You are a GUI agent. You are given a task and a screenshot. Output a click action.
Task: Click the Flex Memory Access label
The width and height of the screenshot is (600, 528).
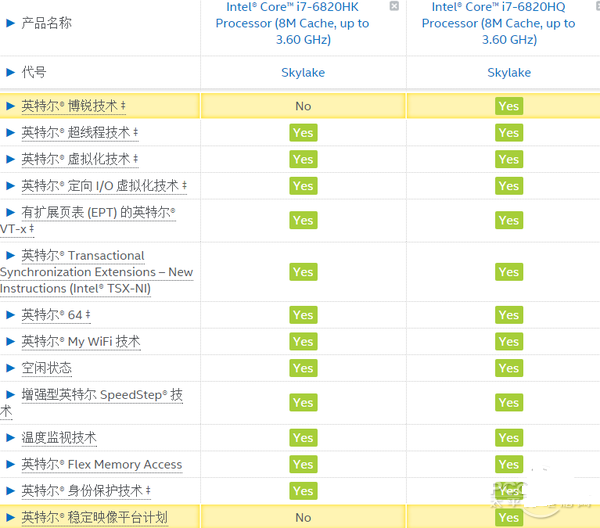coord(102,464)
